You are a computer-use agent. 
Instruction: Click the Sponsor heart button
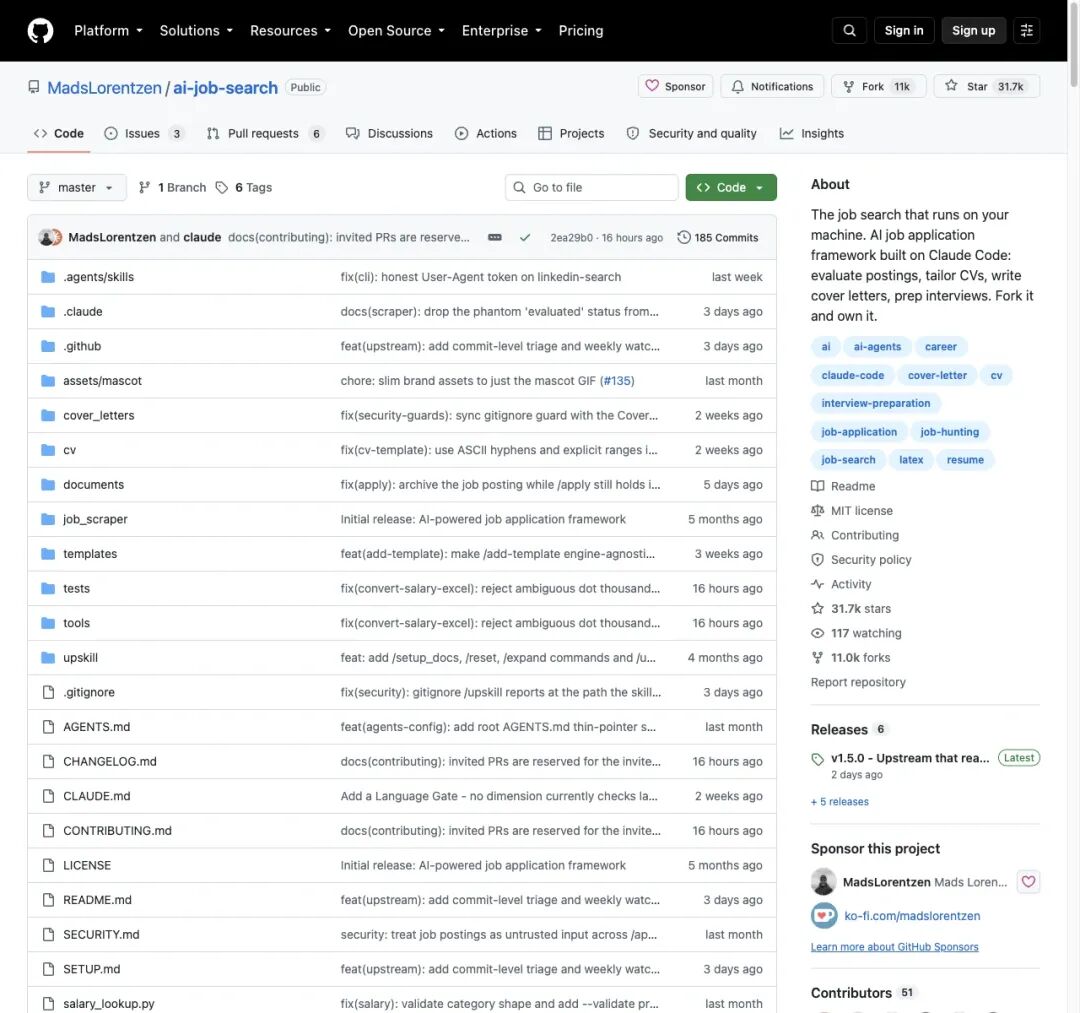[675, 86]
